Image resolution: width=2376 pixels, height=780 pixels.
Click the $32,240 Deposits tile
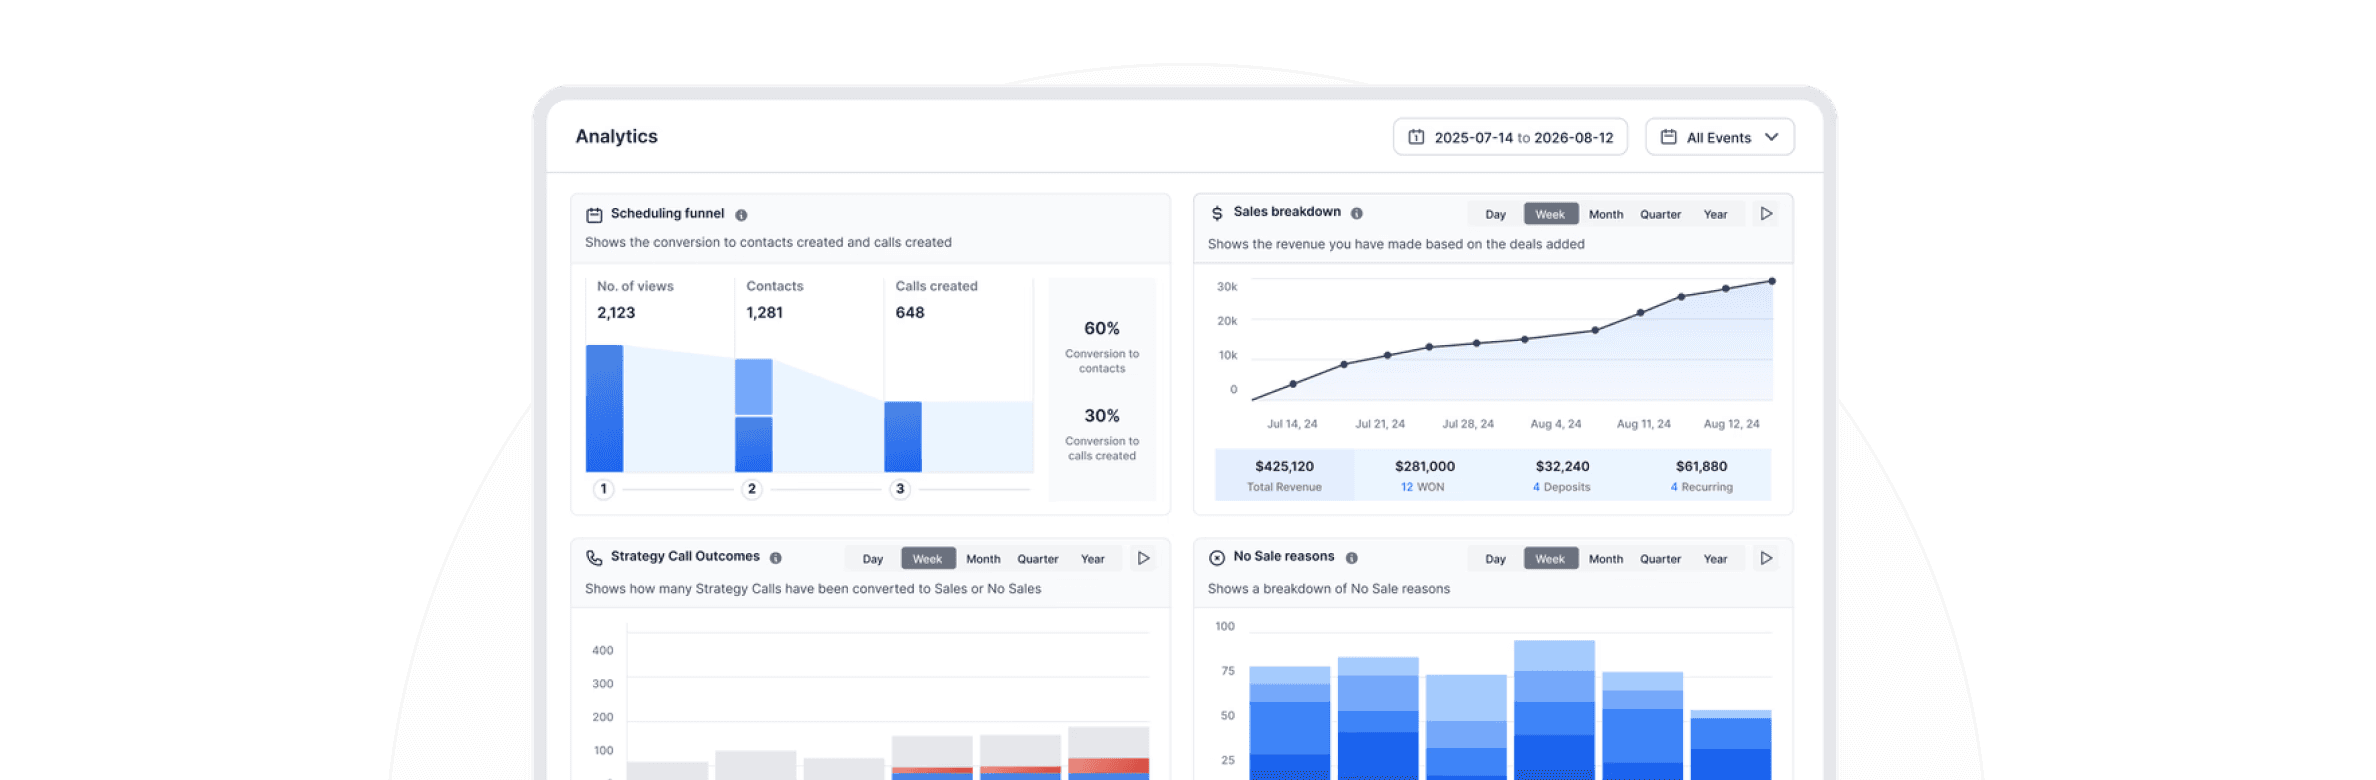[x=1562, y=475]
